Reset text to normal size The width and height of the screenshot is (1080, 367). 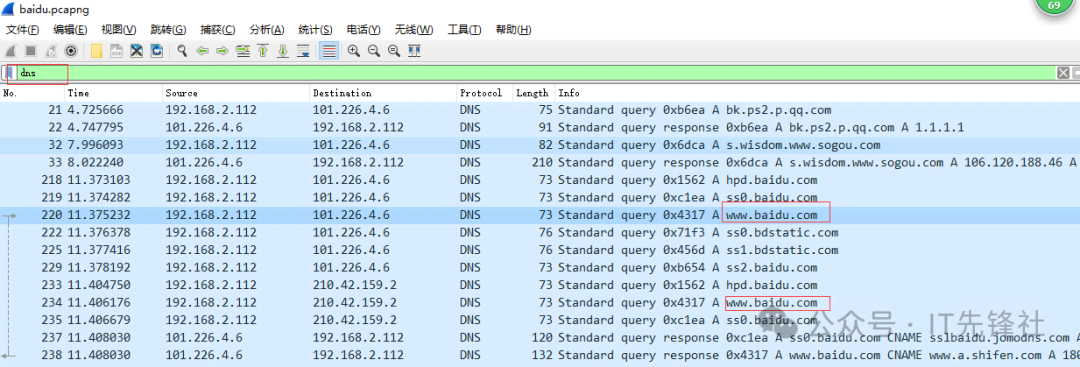click(x=394, y=51)
